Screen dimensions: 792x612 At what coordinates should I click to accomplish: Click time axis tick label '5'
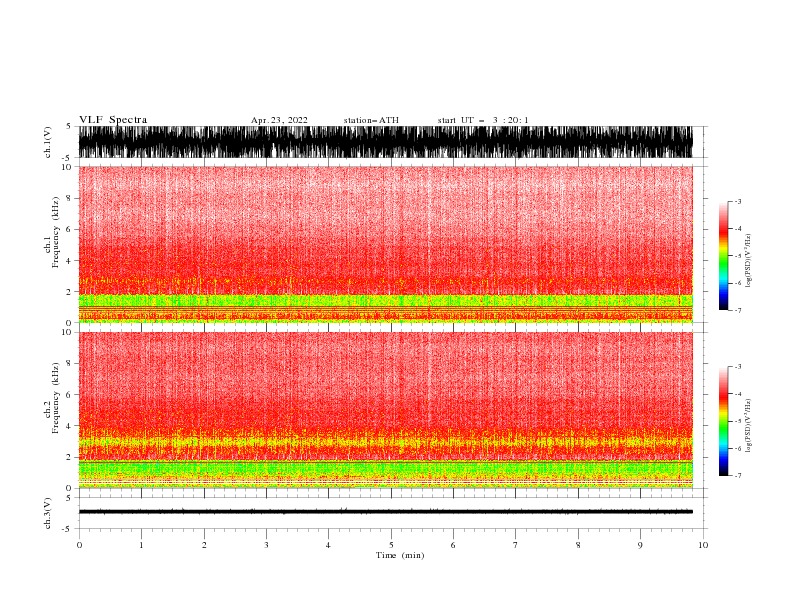coord(391,545)
